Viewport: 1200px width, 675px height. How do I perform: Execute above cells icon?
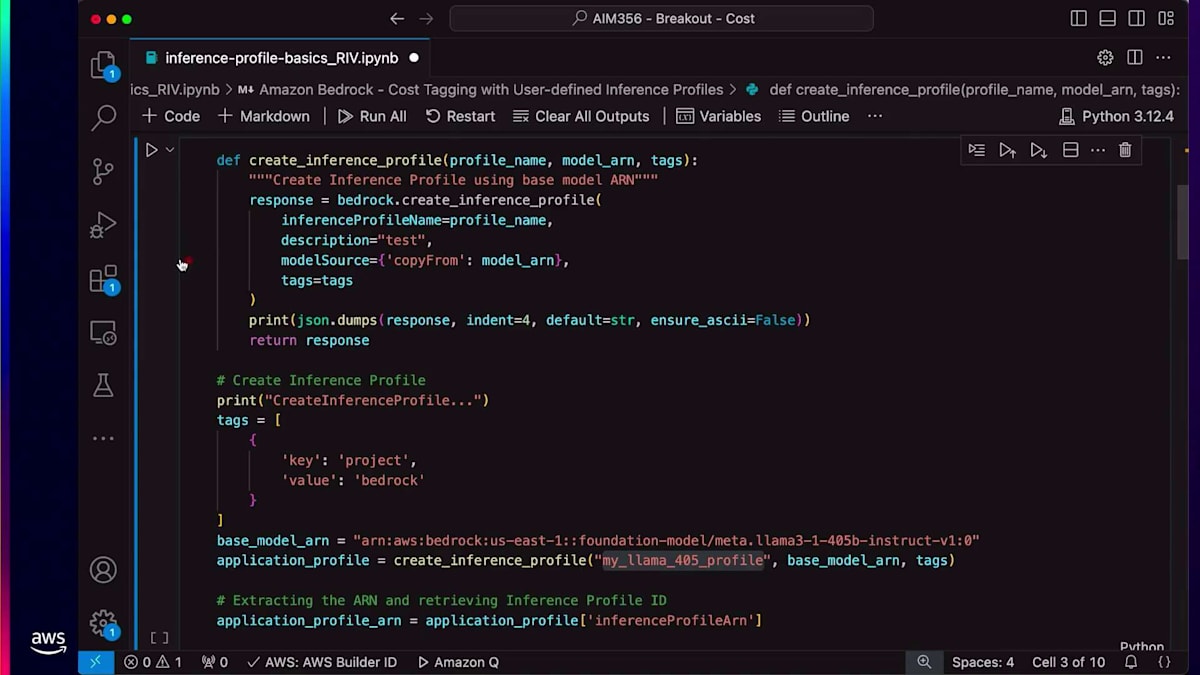1008,150
